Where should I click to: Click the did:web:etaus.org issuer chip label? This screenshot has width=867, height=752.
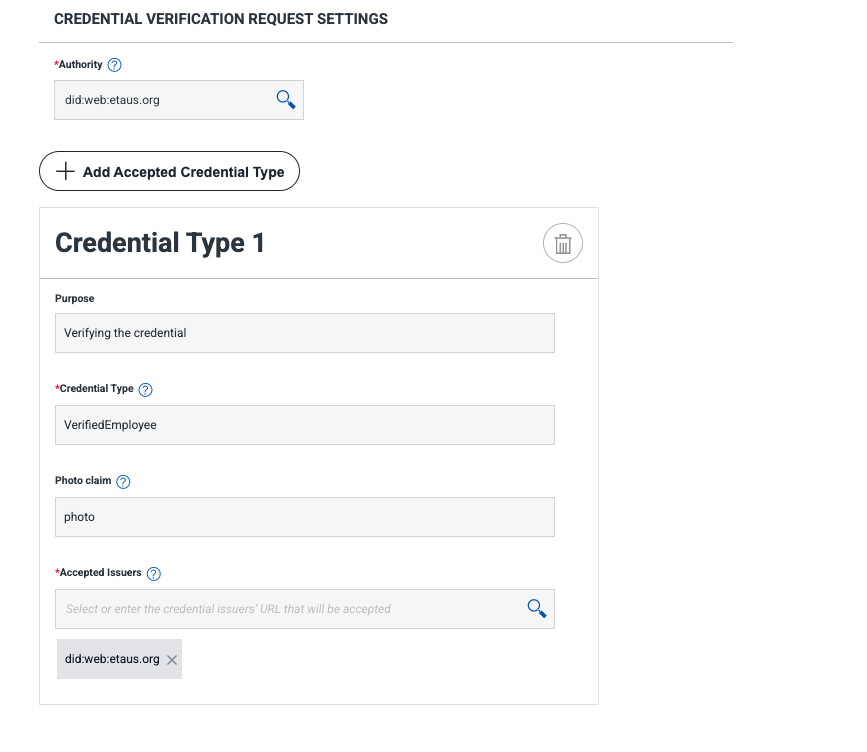112,659
